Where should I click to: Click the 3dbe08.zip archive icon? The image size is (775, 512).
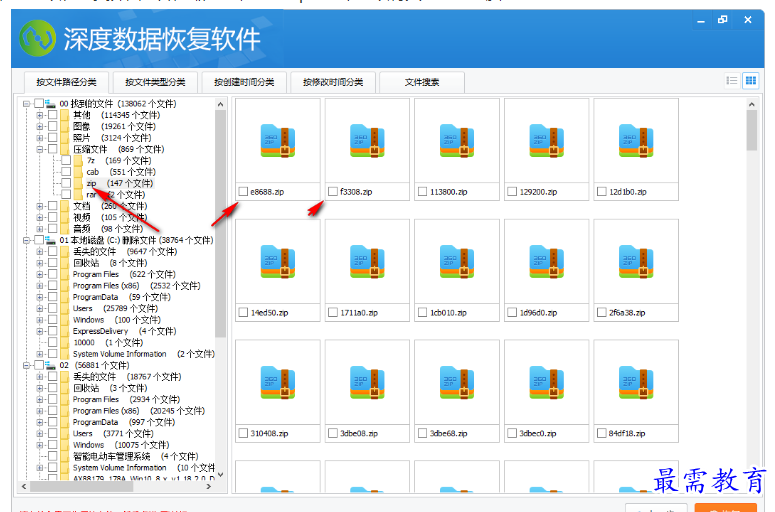(x=367, y=383)
